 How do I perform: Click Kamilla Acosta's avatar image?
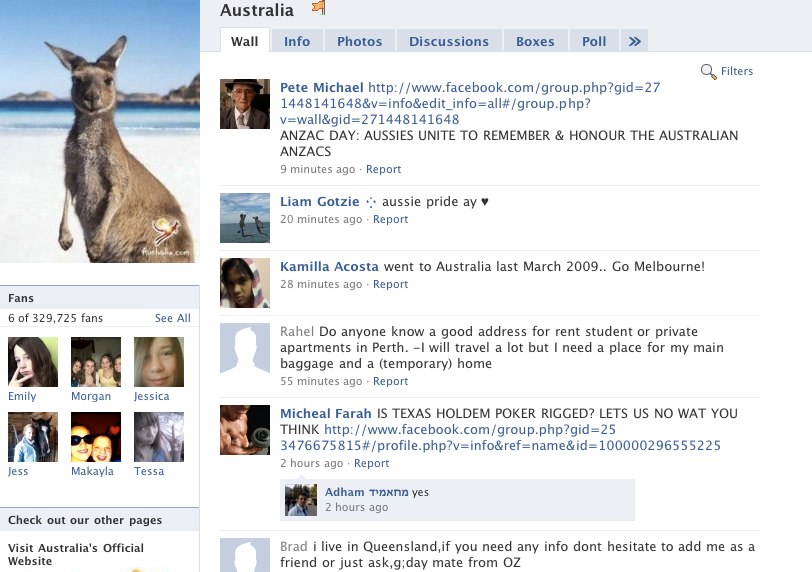coord(245,283)
